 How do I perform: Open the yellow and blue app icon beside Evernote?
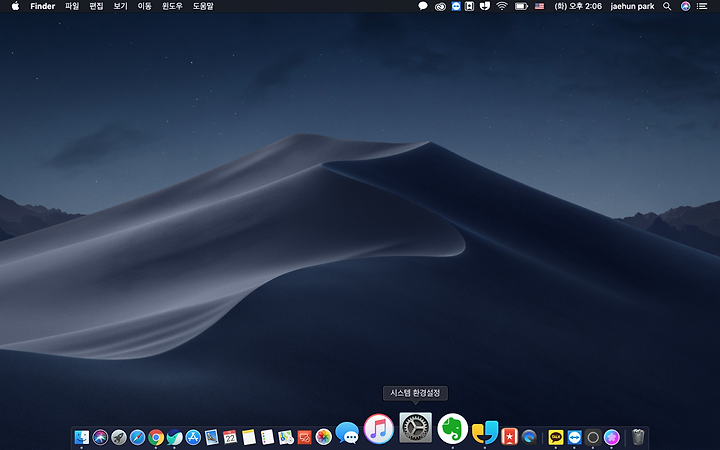point(485,432)
